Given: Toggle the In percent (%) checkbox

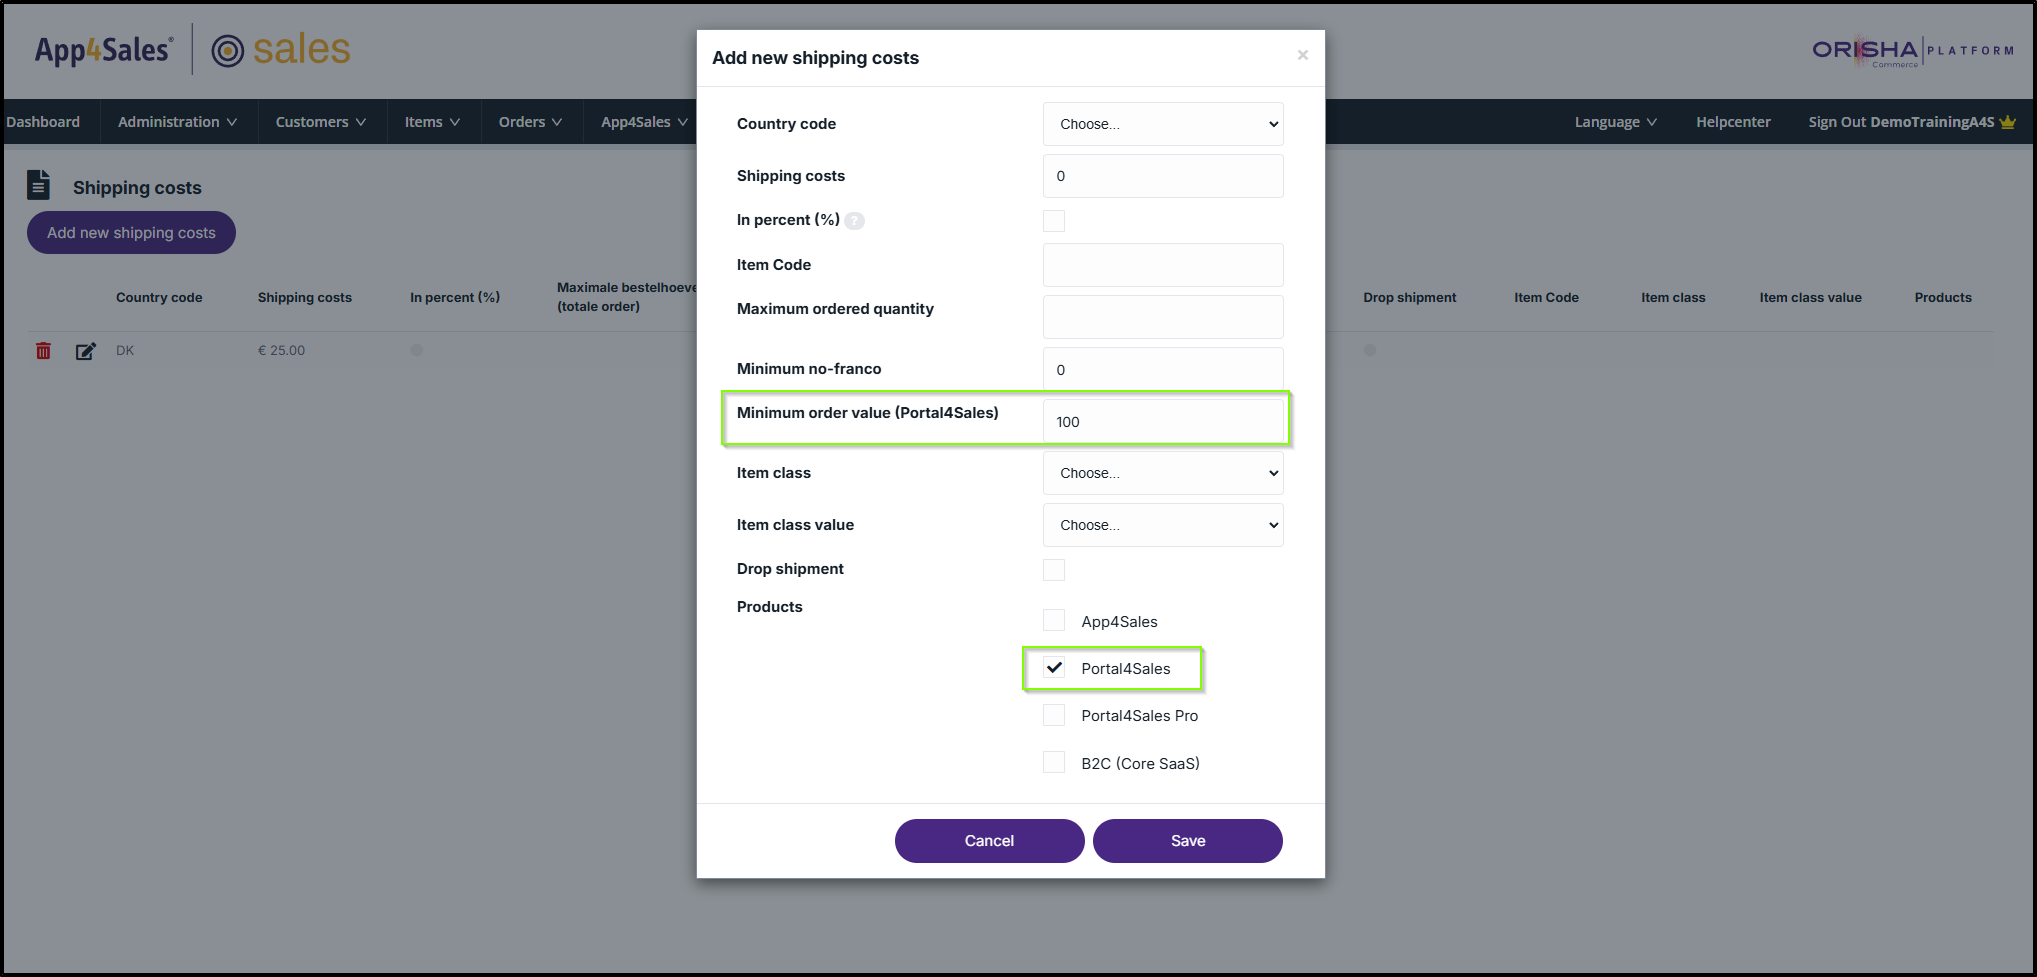Looking at the screenshot, I should (x=1054, y=221).
